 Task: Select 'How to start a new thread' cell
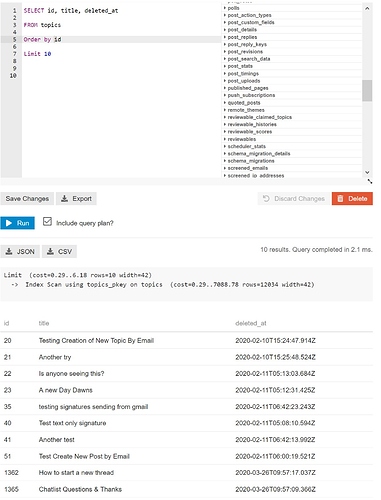point(76,473)
